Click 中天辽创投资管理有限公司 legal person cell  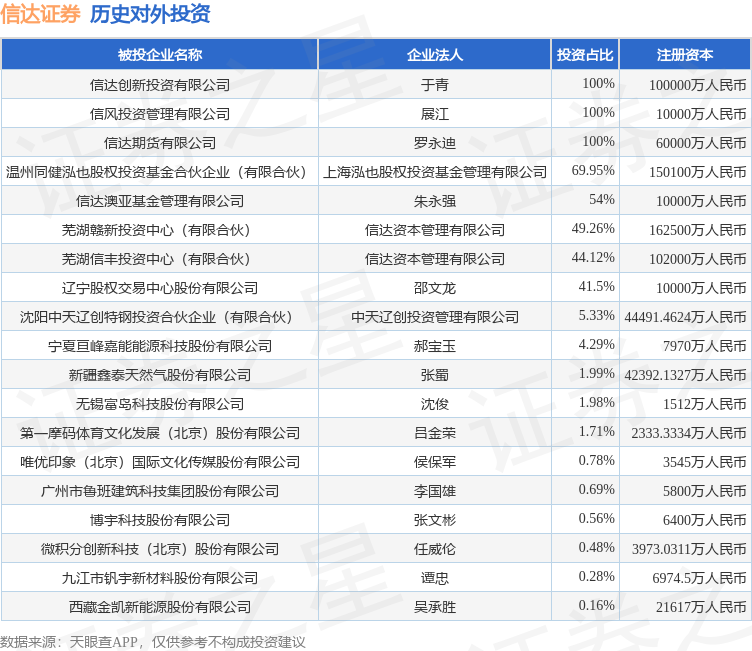click(435, 317)
